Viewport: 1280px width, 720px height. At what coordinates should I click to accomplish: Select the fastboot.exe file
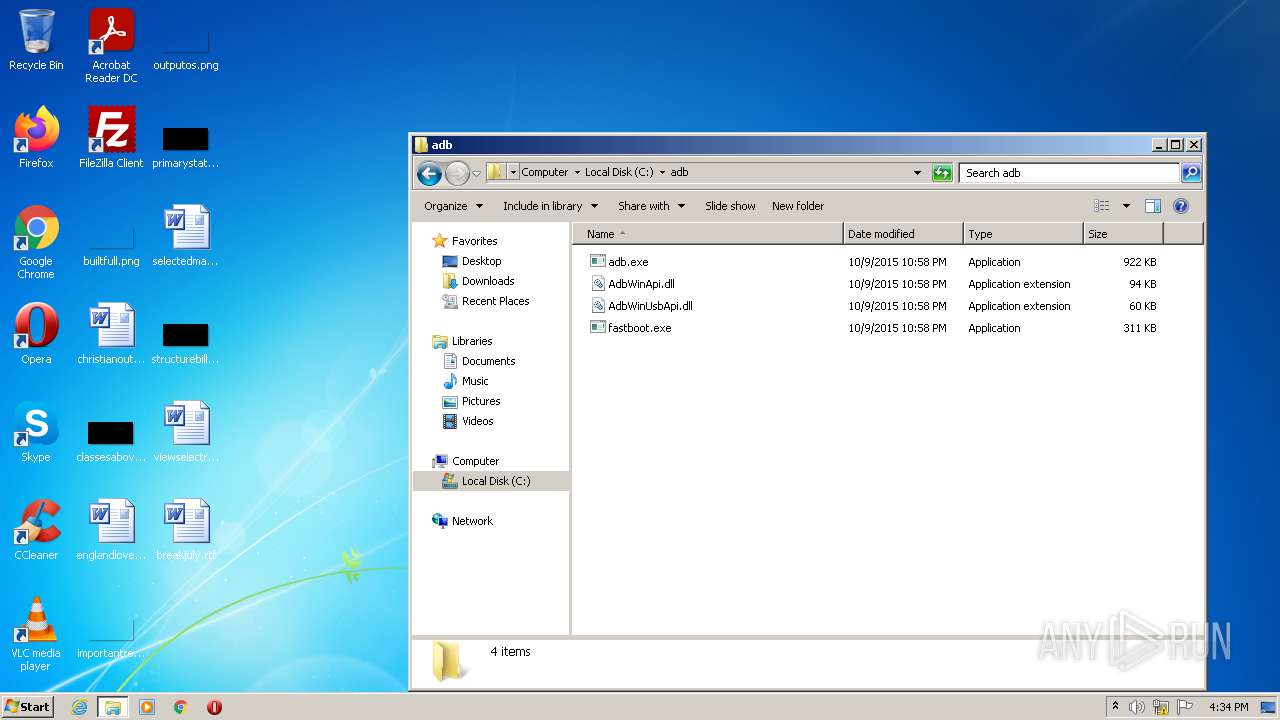tap(631, 328)
